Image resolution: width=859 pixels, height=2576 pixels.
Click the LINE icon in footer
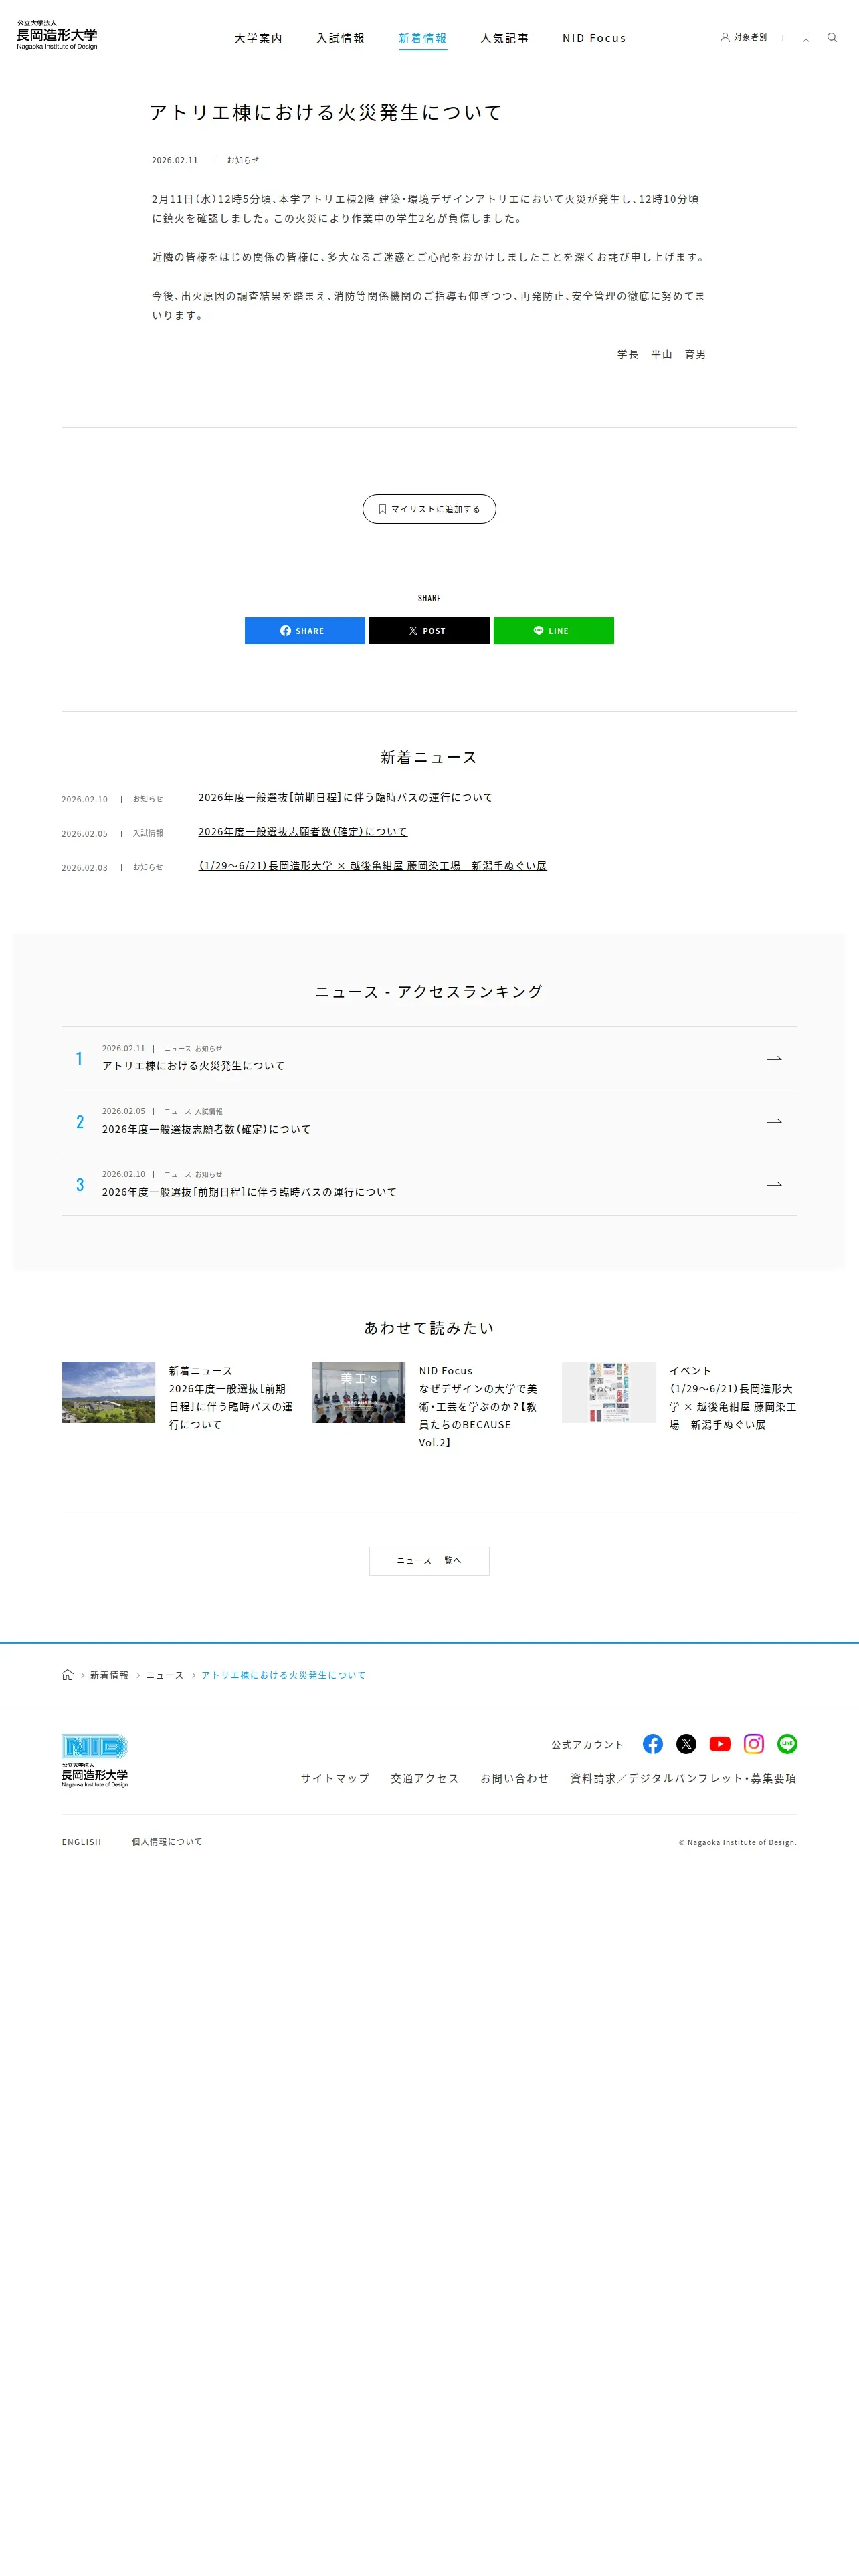click(x=787, y=1744)
